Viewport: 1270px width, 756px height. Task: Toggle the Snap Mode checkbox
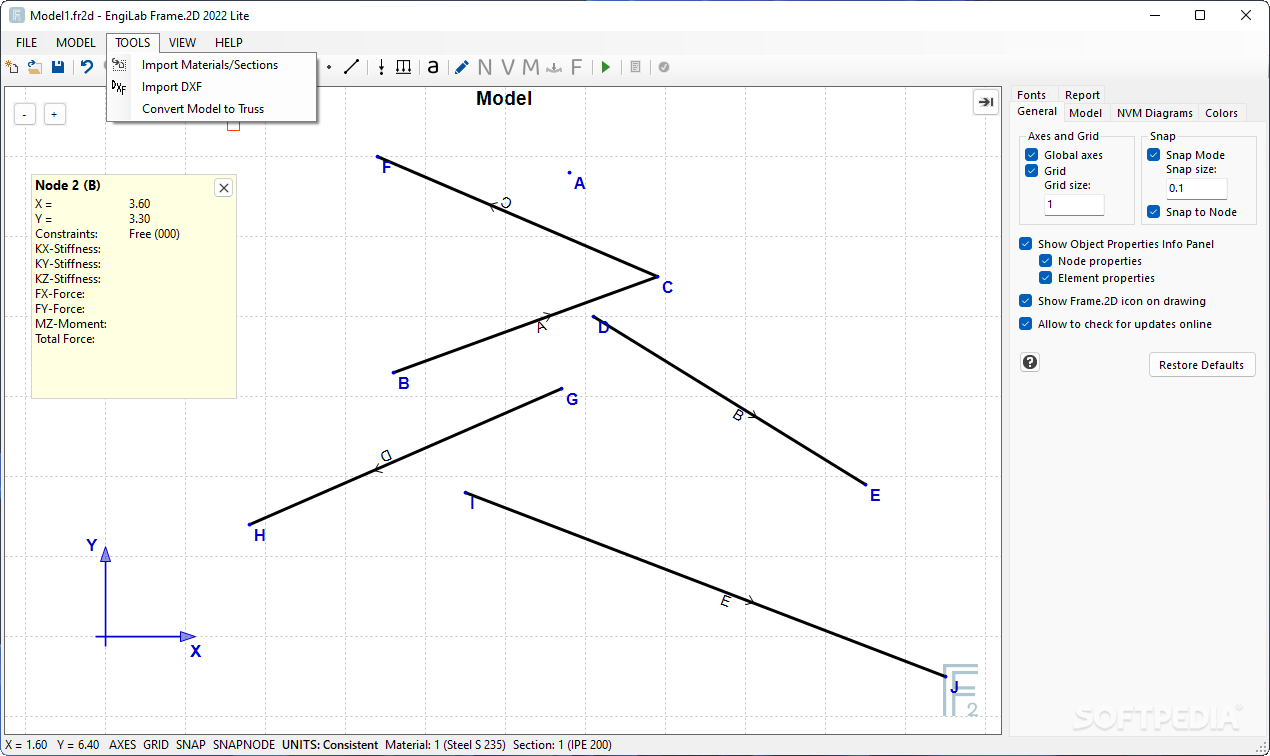[1154, 155]
